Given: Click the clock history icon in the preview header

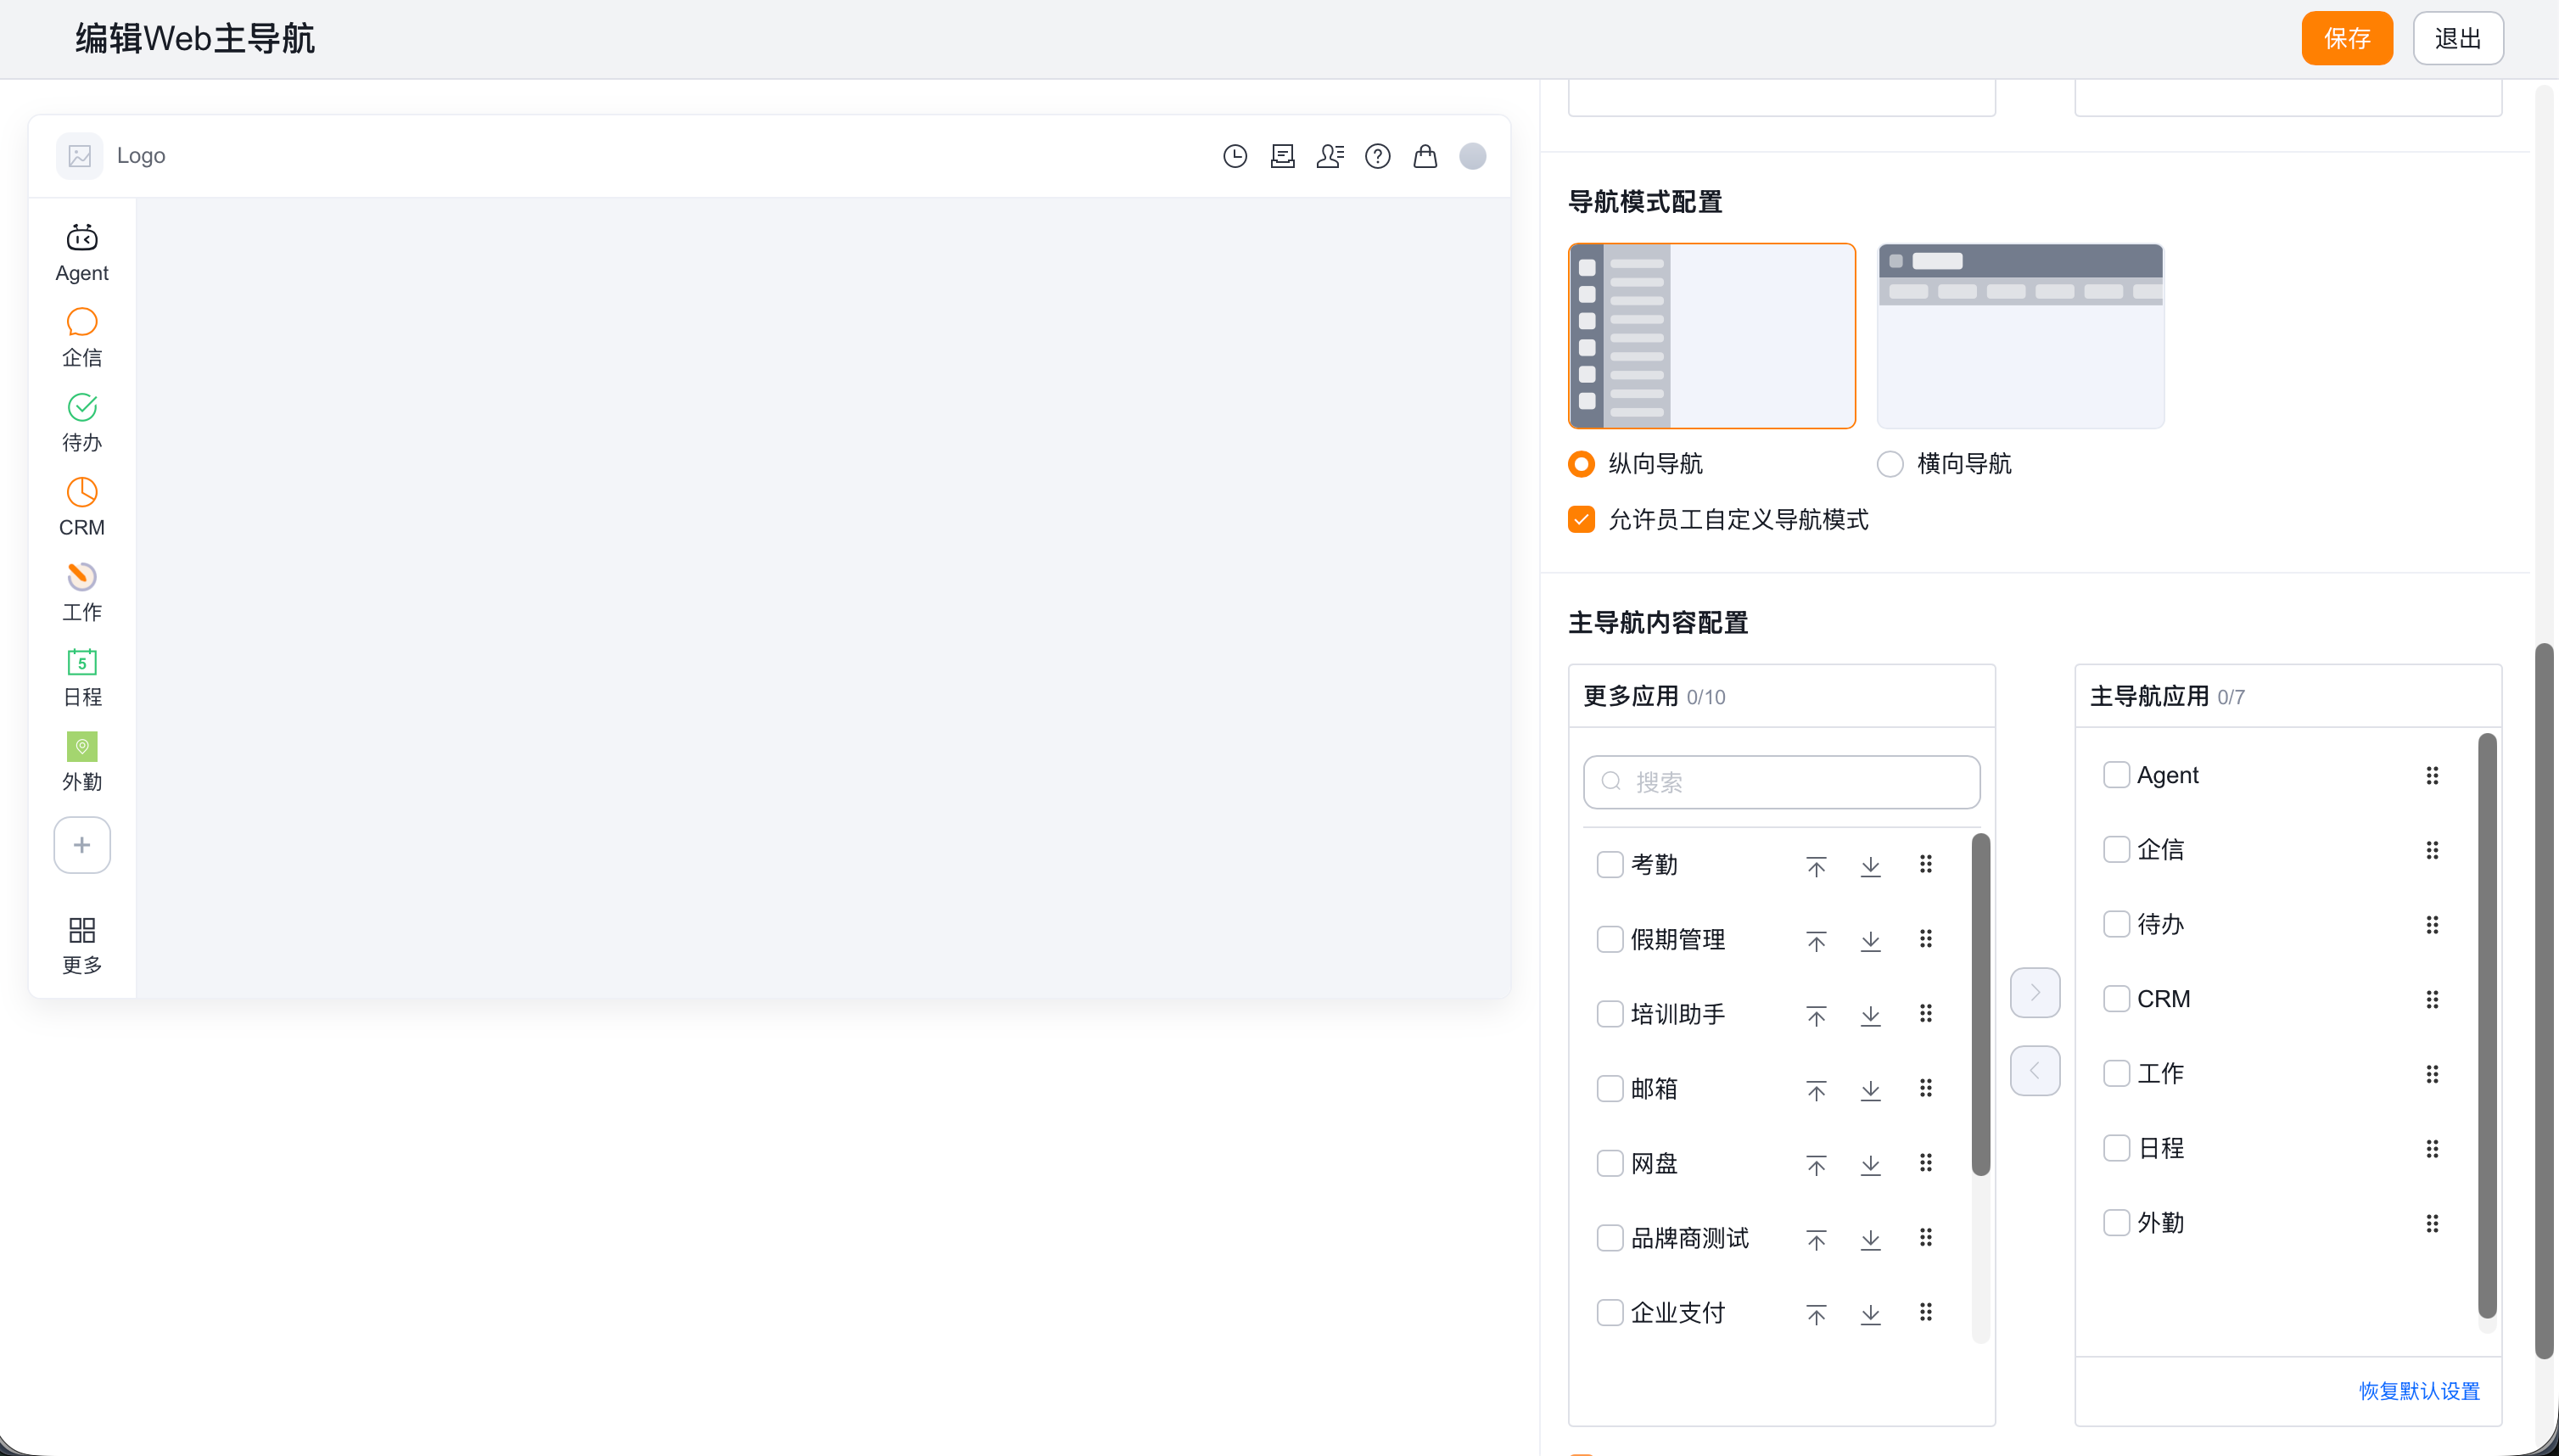Looking at the screenshot, I should tap(1235, 156).
